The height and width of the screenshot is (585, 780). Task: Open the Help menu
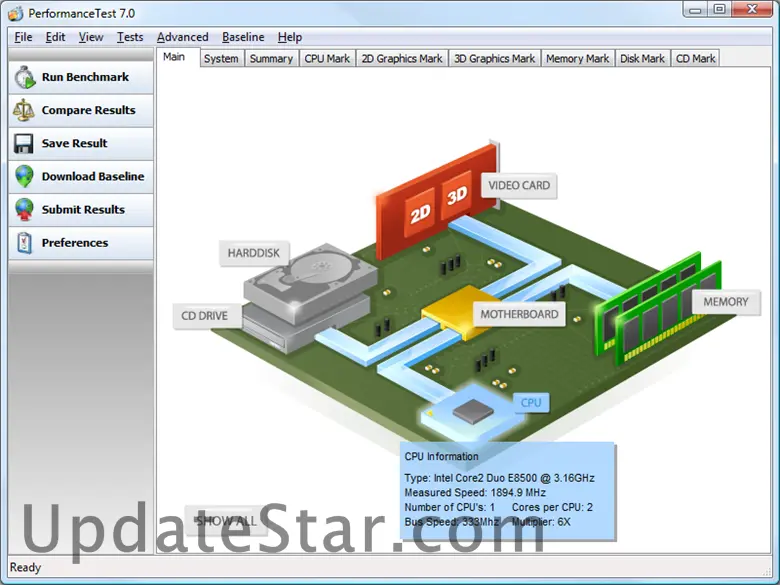click(290, 37)
